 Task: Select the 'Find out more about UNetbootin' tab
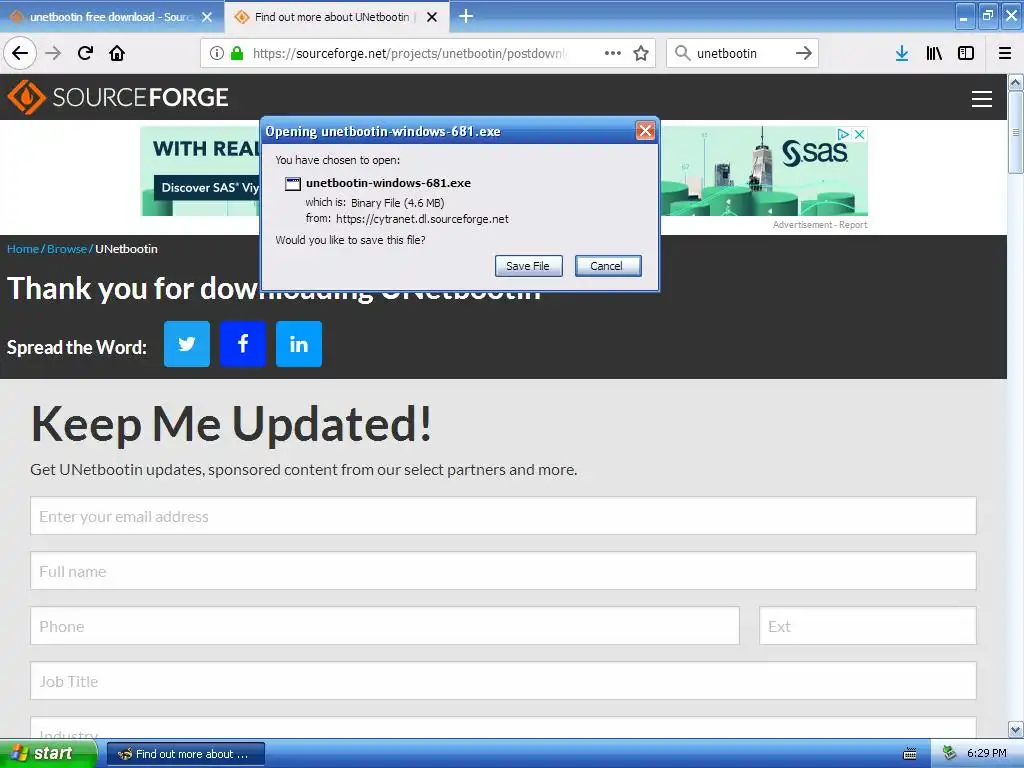click(336, 17)
